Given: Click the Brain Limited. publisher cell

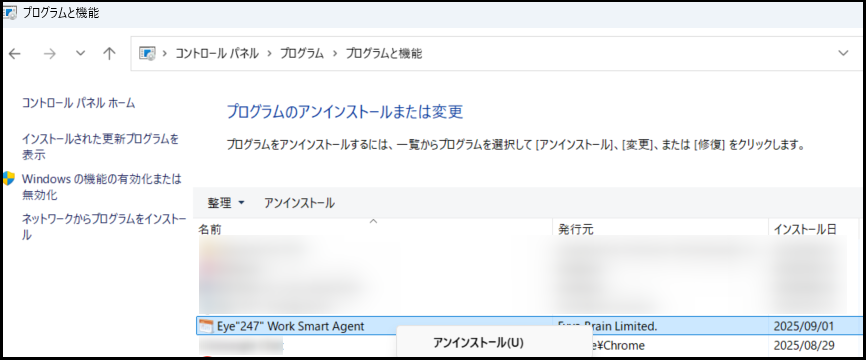Looking at the screenshot, I should [x=608, y=326].
